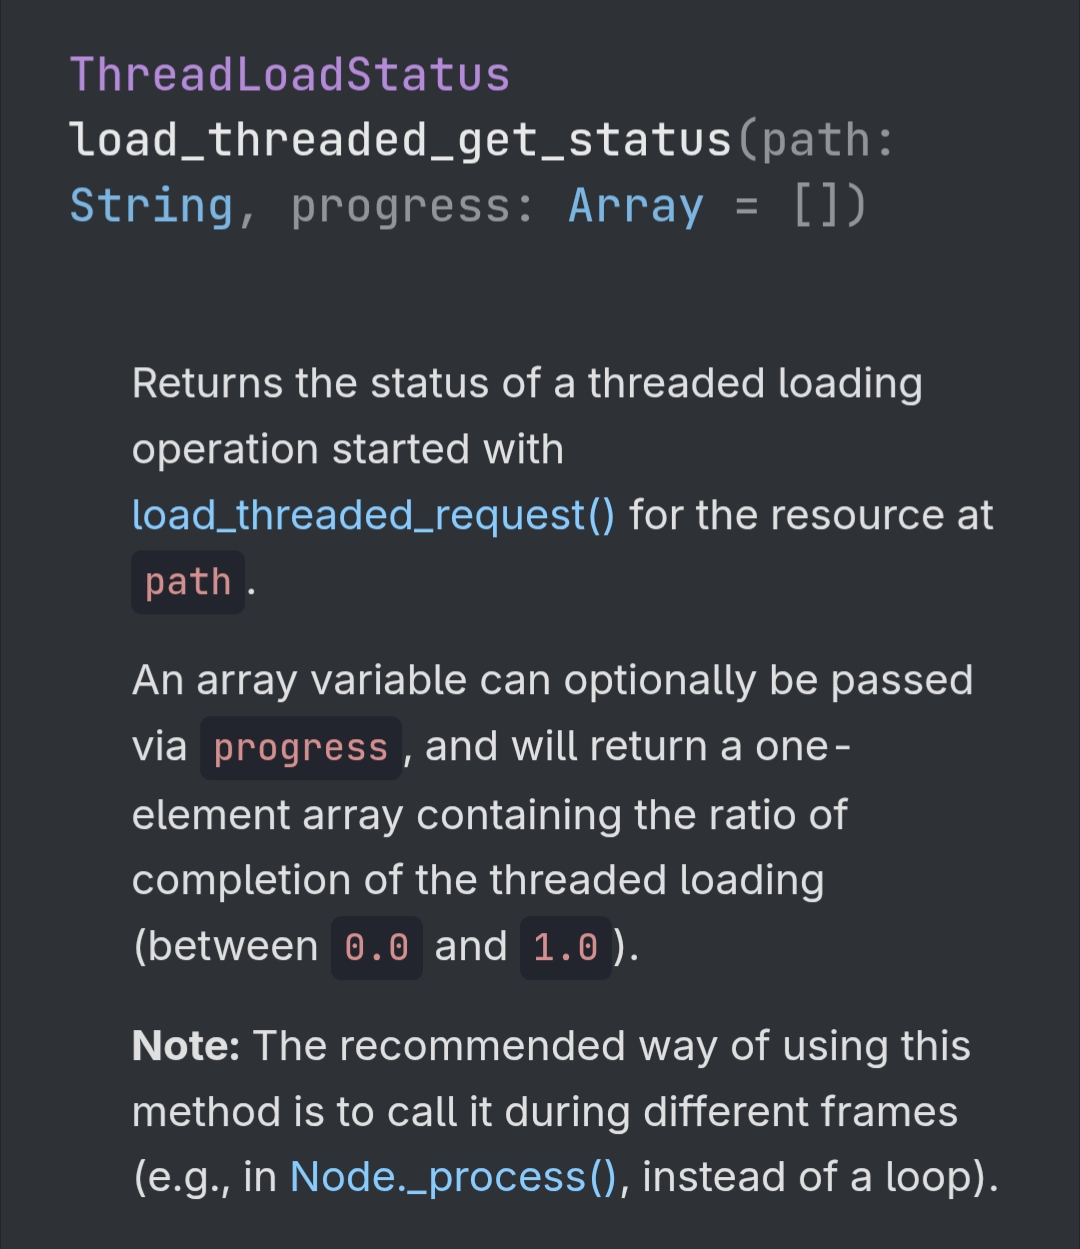Viewport: 1080px width, 1249px height.
Task: Click the String type link in signature
Action: 151,206
